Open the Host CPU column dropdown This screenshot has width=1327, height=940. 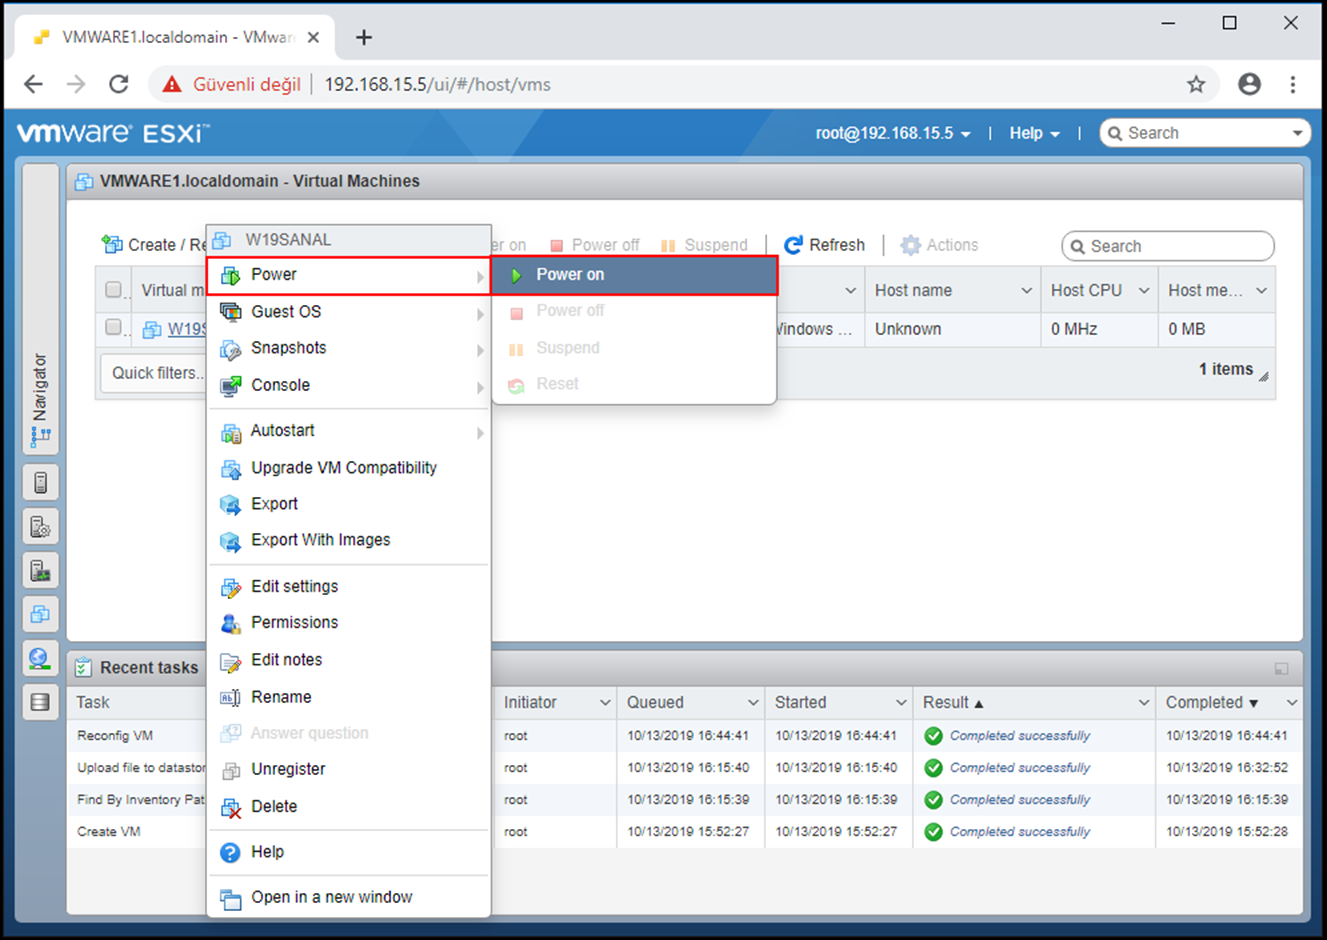coord(1144,291)
